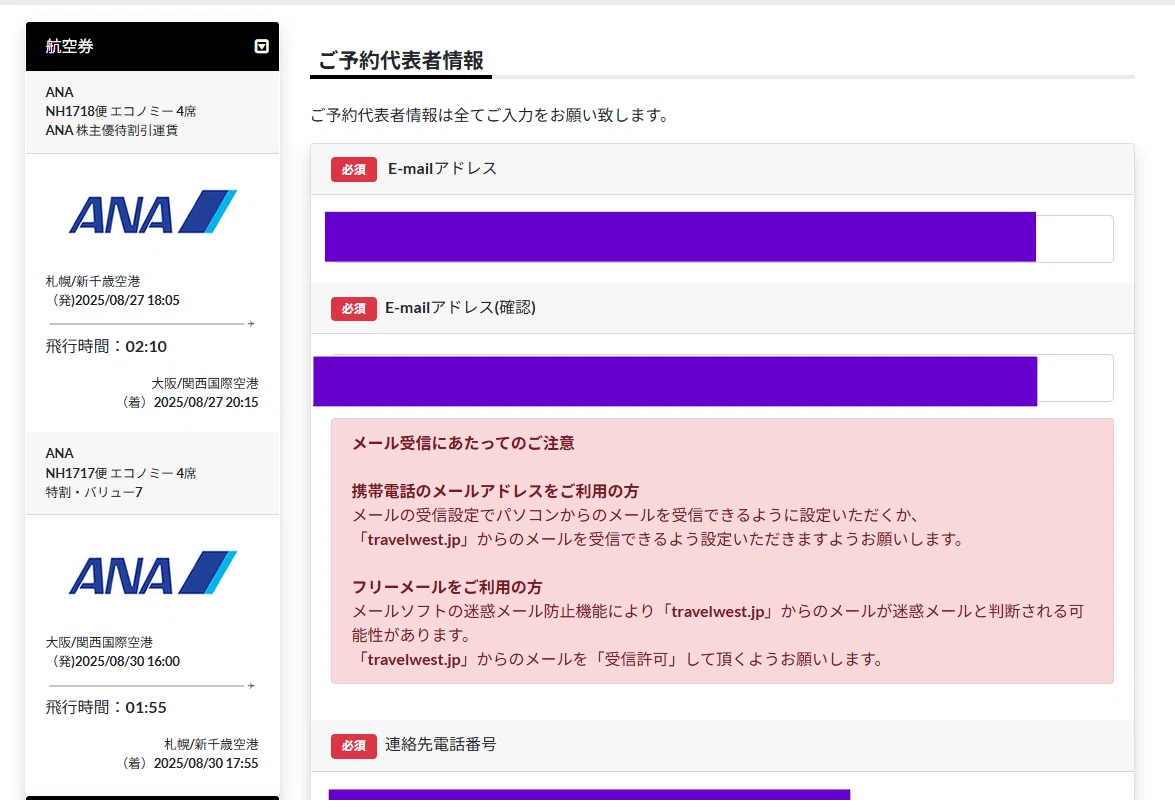
Task: Click the instruction ご予約代表者情報は全てご入力をお願い致します。
Action: coord(490,115)
